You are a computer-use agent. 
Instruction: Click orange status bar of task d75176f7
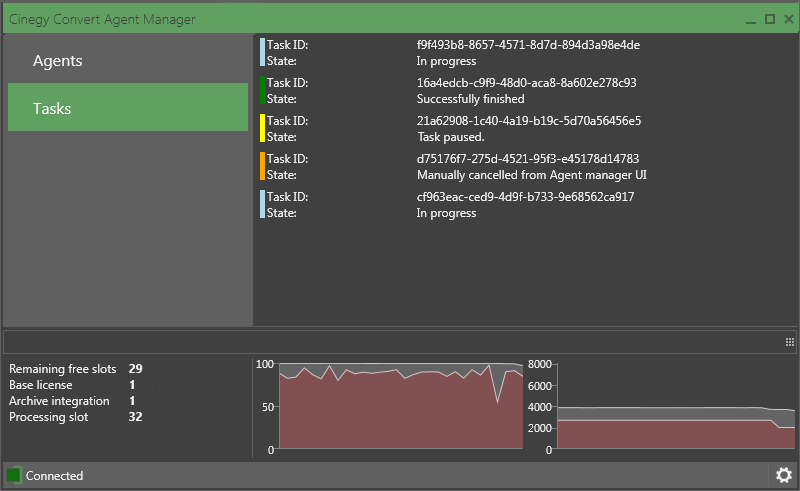click(x=262, y=166)
